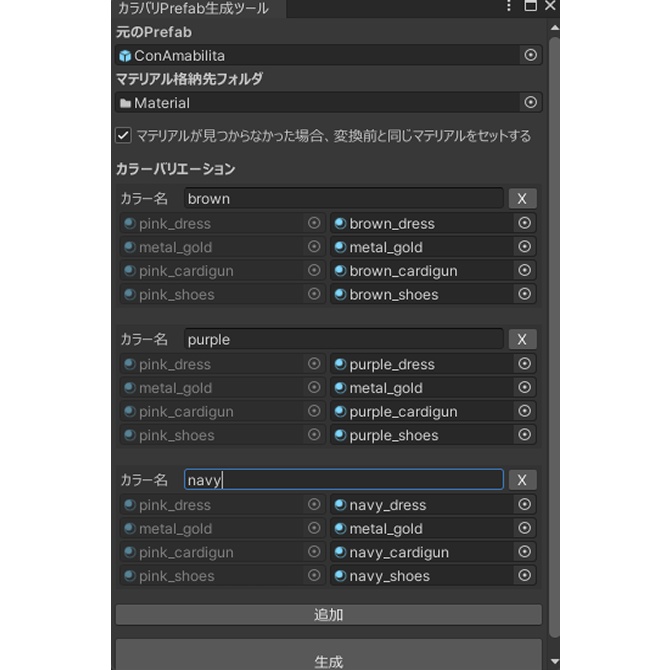Click the ConAmabilita prefab cube icon
This screenshot has height=670, width=670.
(125, 56)
